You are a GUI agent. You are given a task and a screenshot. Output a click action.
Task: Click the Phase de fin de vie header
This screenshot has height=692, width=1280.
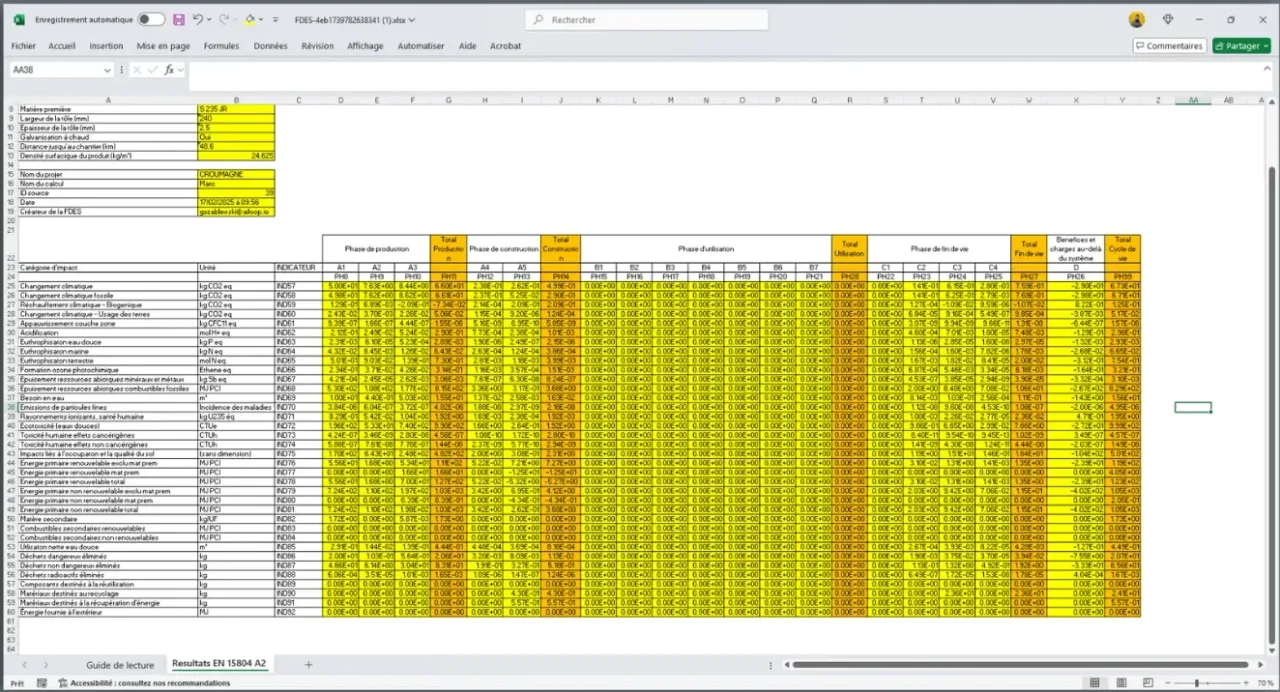[x=939, y=248]
